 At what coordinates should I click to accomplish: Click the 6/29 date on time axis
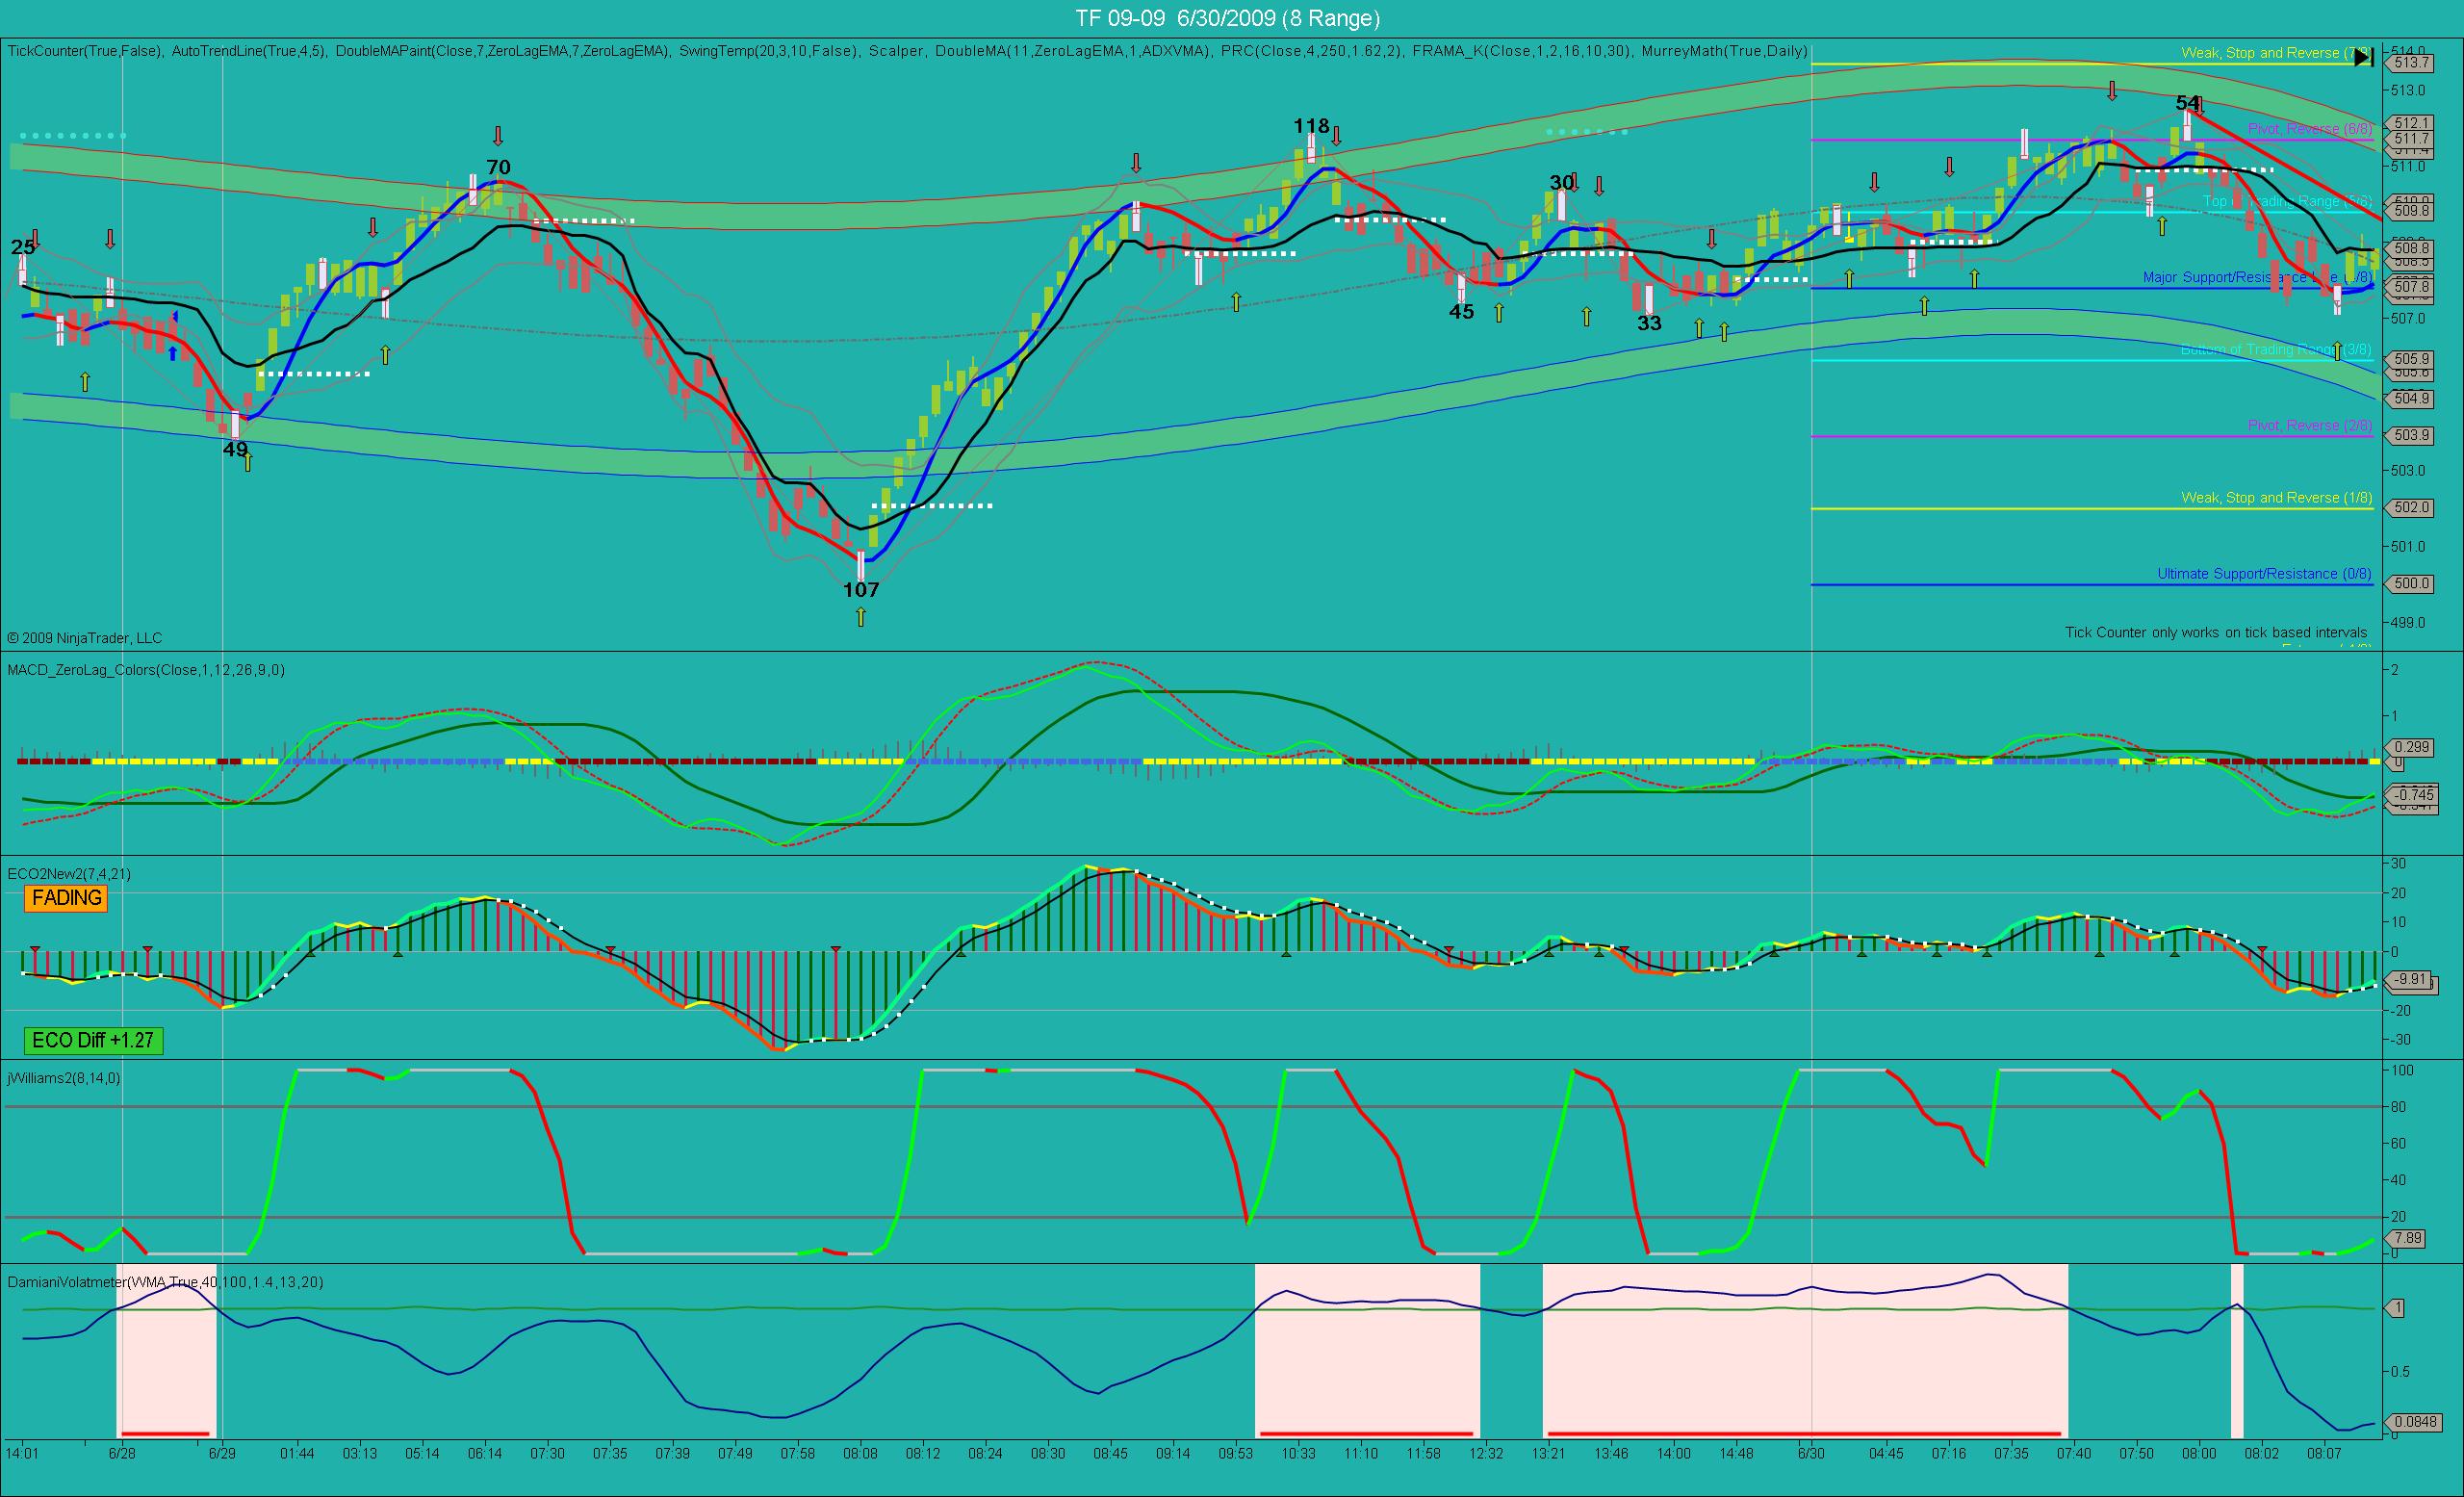click(222, 1453)
